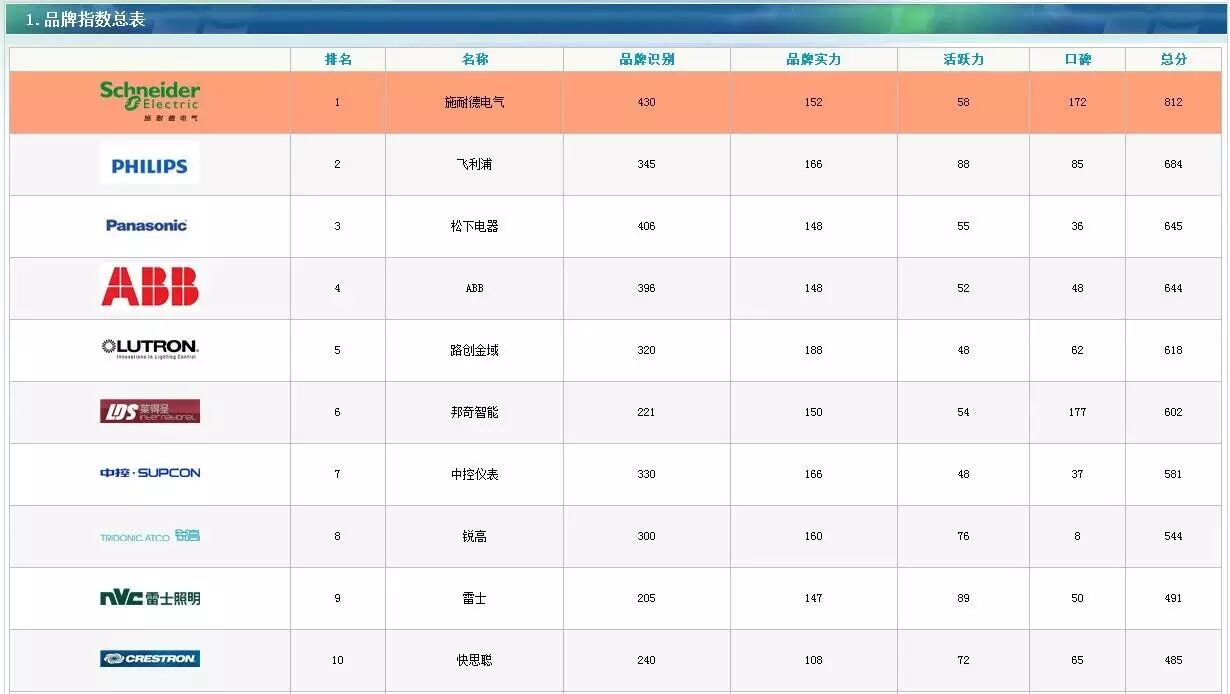The height and width of the screenshot is (694, 1230).
Task: Click the Panasonic logo
Action: click(148, 226)
